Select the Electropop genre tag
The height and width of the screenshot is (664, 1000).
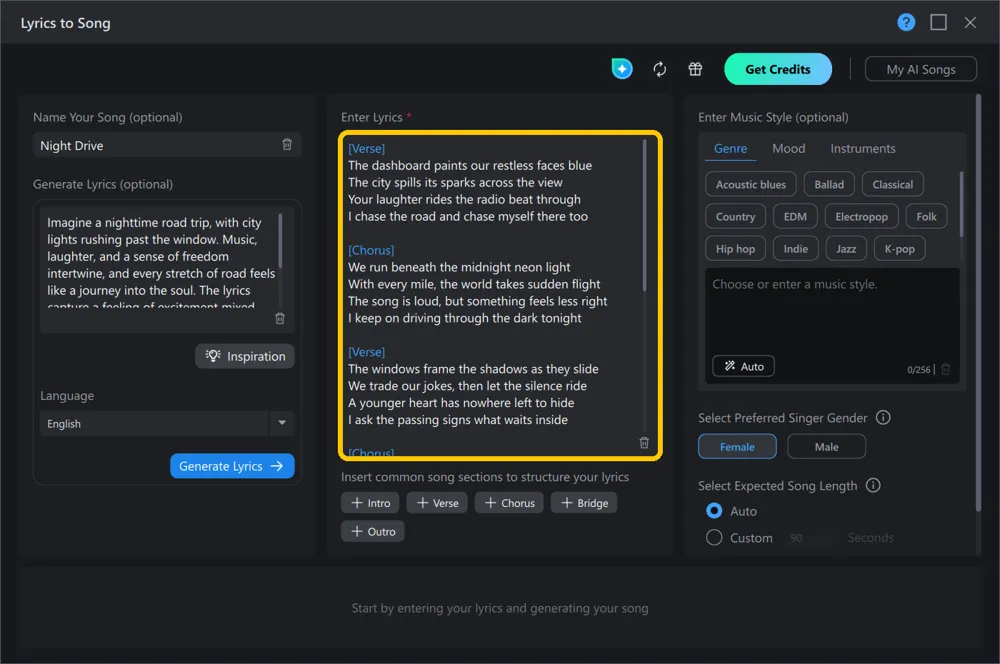[x=861, y=217]
